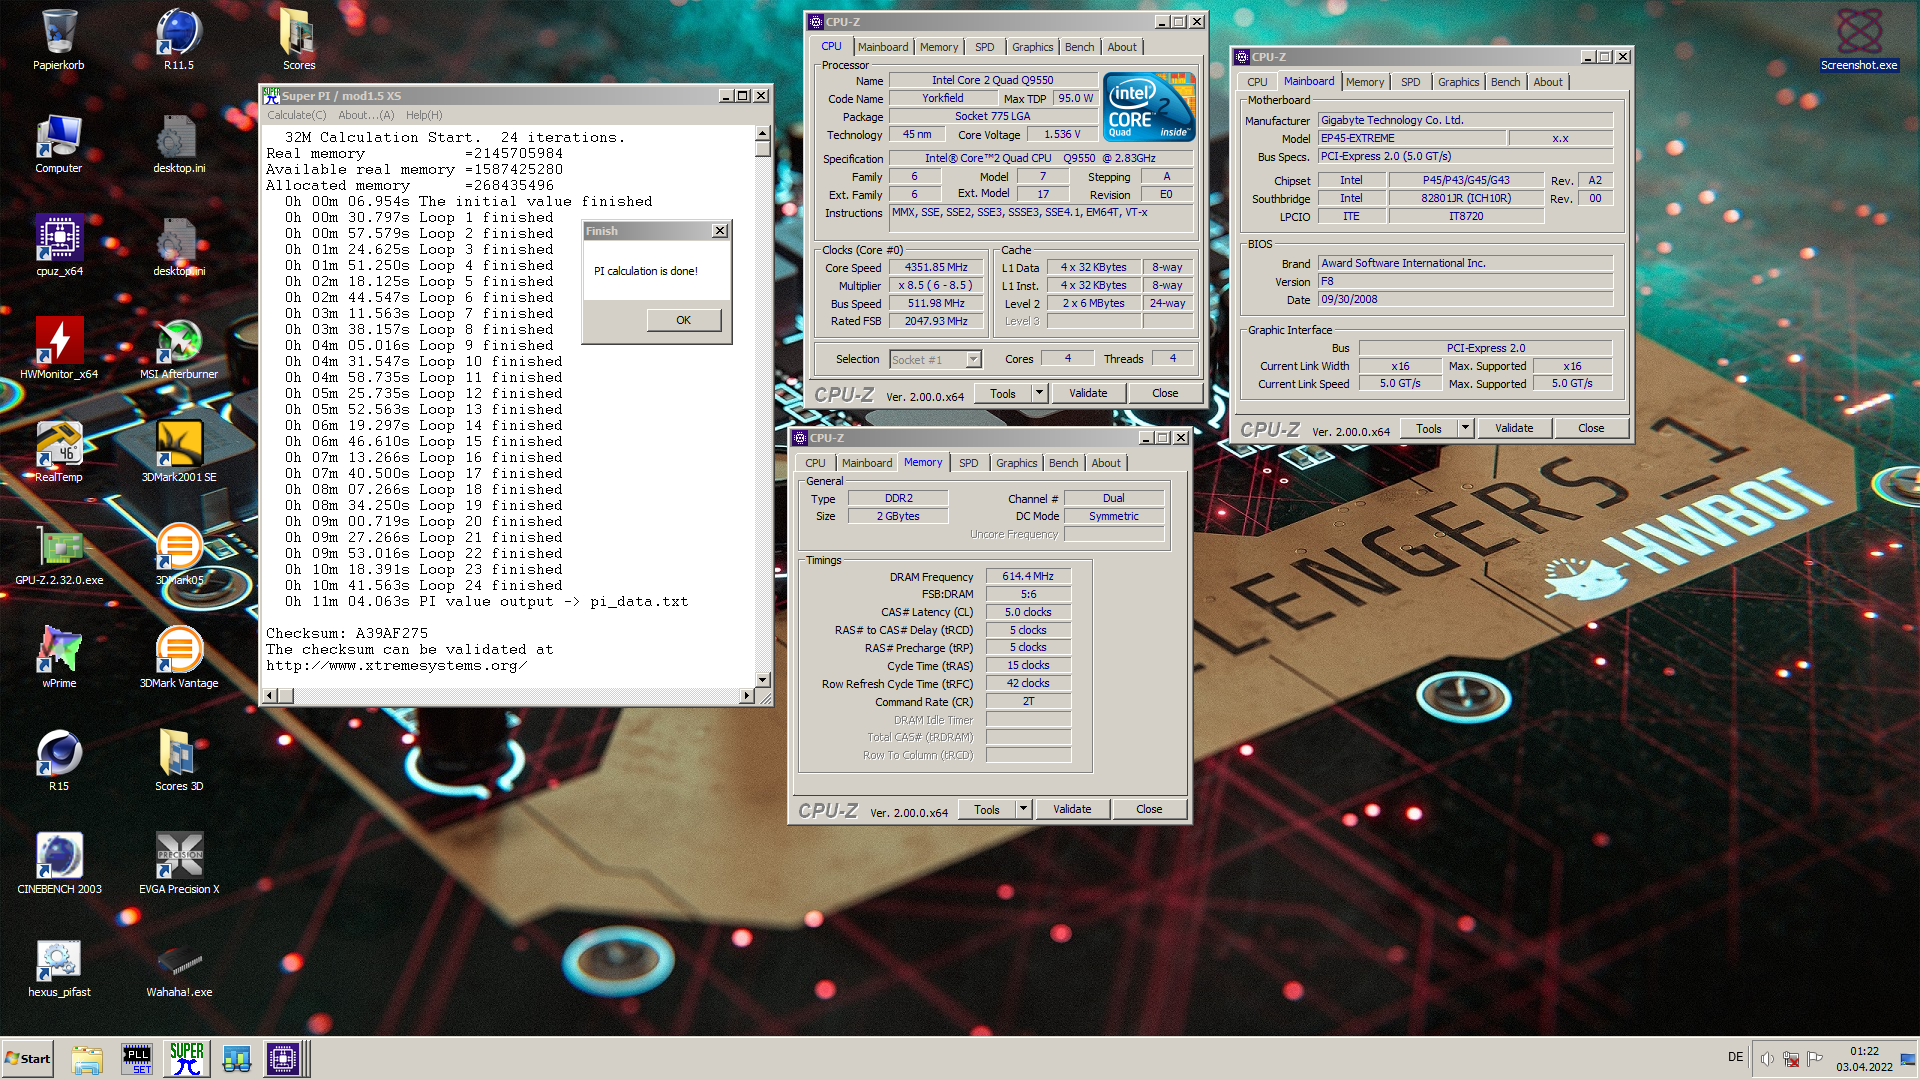Open 3DMark Vantage shortcut
This screenshot has height=1080, width=1920.
click(179, 658)
